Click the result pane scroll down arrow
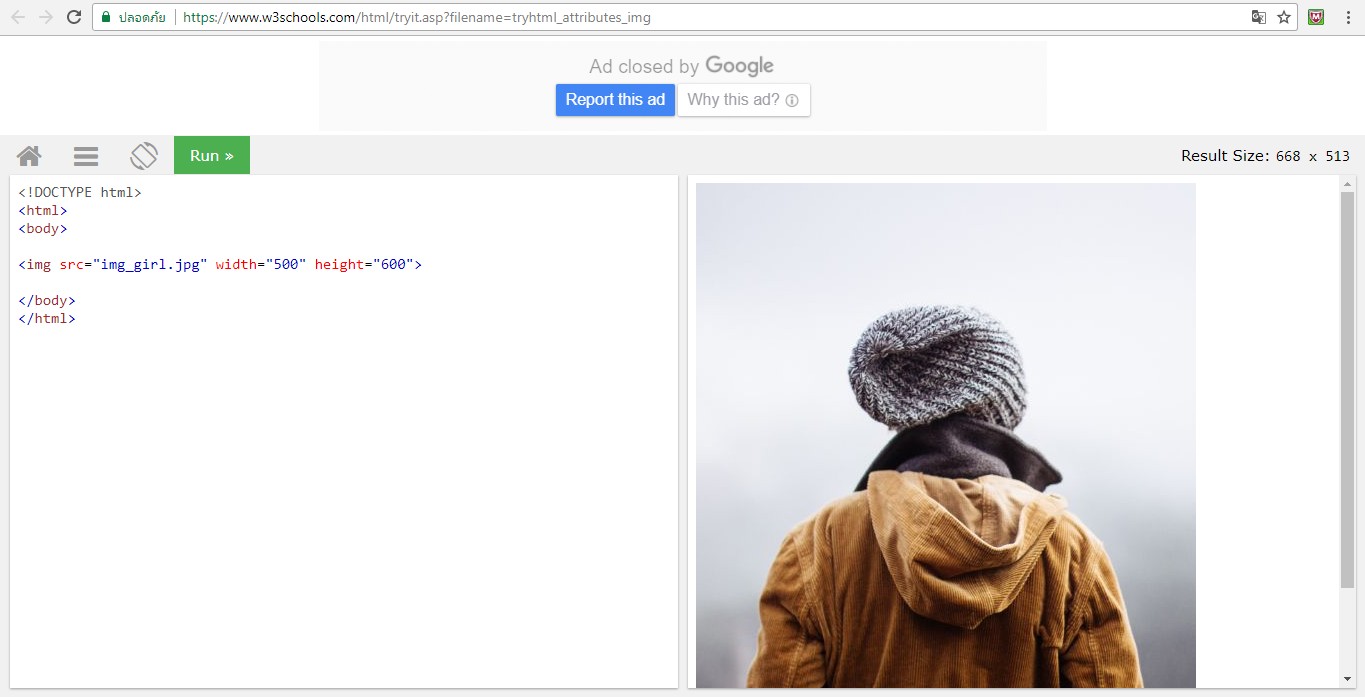 click(x=1347, y=680)
